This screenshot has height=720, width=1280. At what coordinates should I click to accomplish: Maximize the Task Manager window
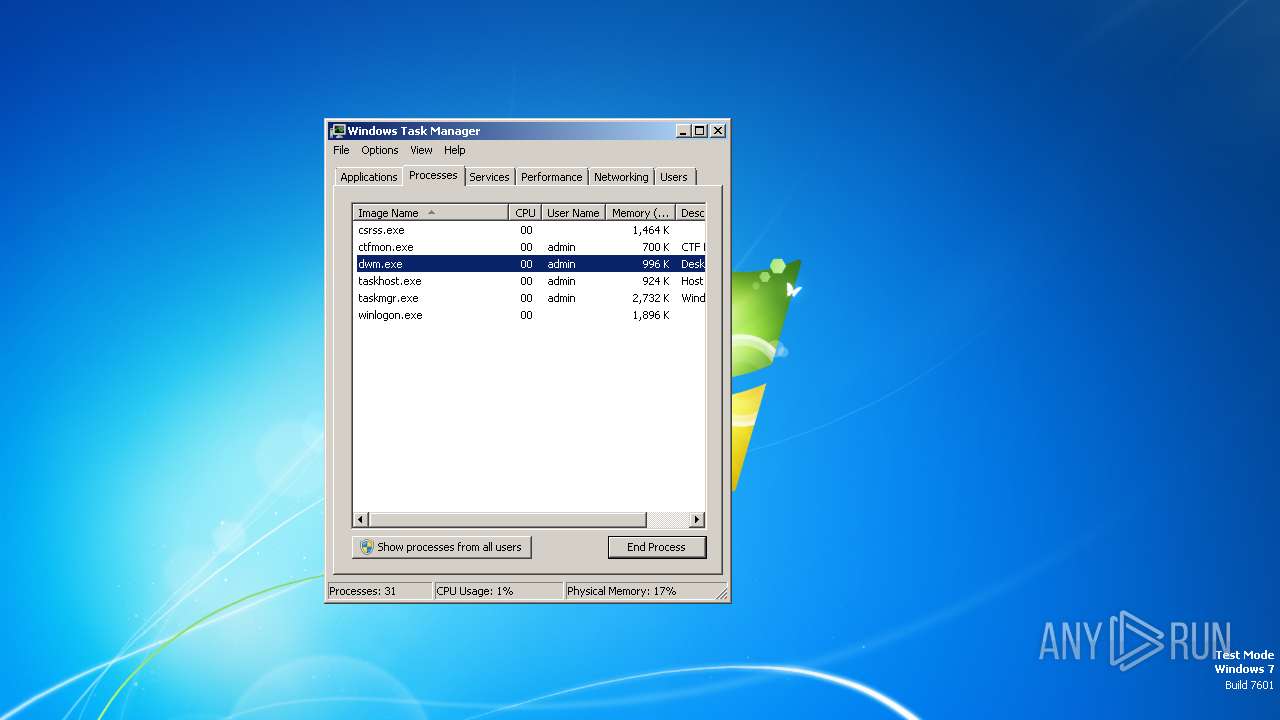699,131
